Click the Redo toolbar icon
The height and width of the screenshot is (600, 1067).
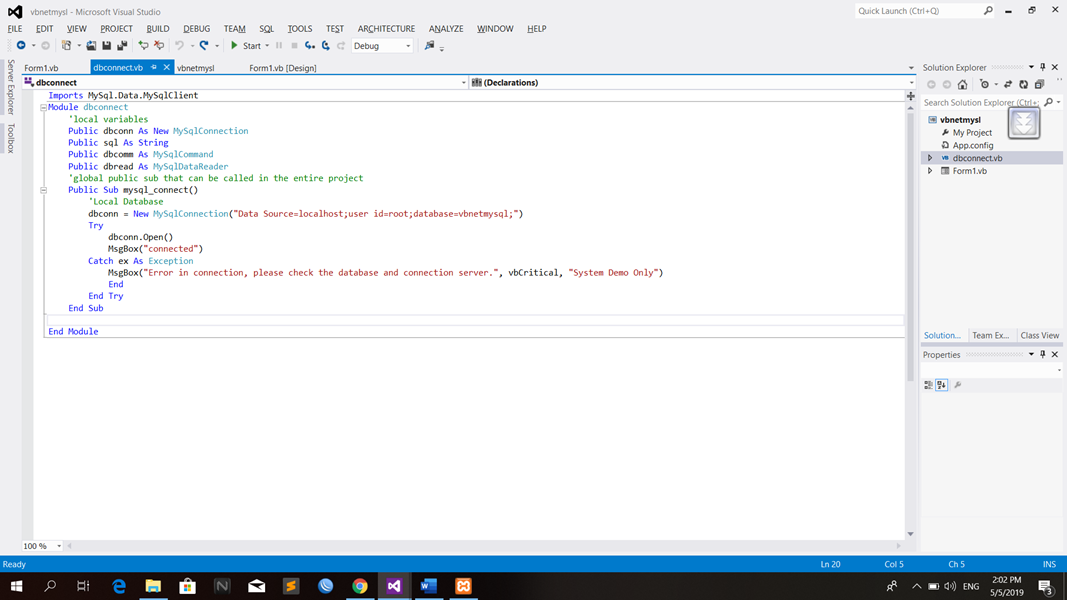click(204, 46)
